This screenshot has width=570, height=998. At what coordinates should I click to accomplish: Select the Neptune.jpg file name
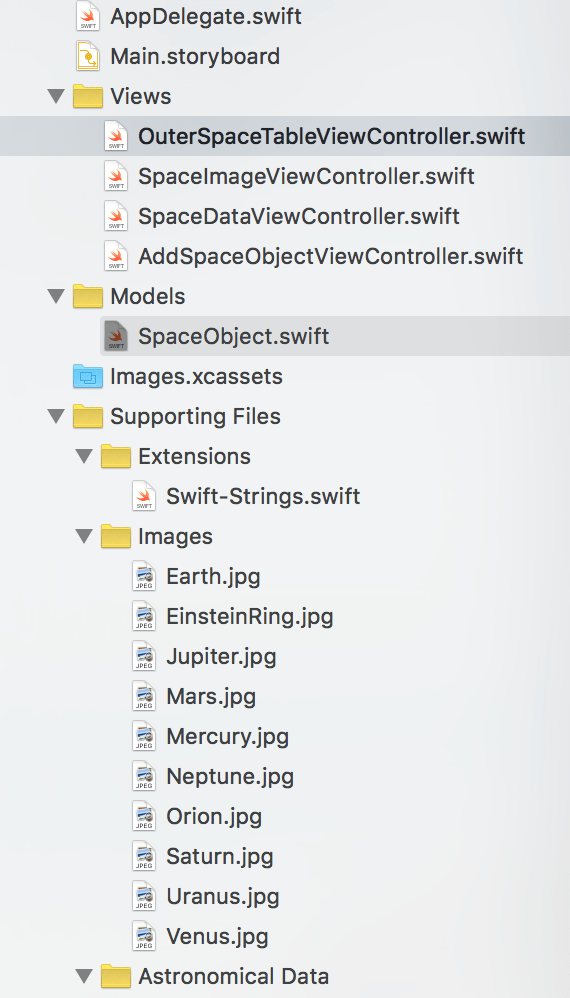tap(230, 777)
